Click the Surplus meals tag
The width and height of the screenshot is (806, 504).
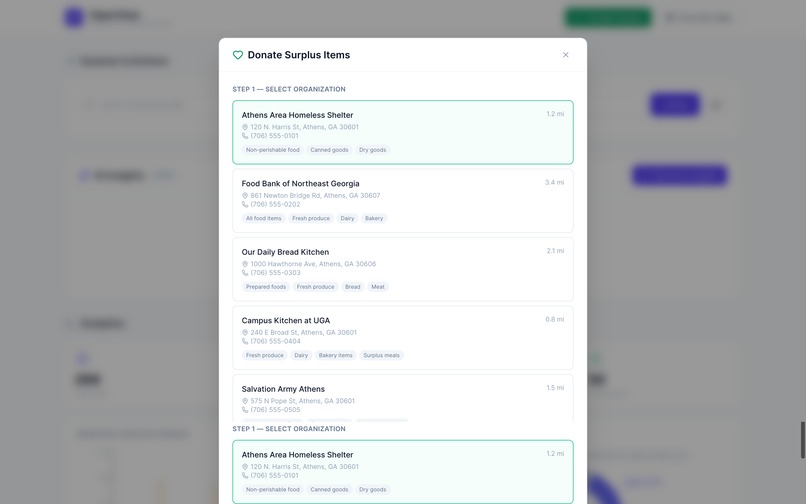point(381,355)
